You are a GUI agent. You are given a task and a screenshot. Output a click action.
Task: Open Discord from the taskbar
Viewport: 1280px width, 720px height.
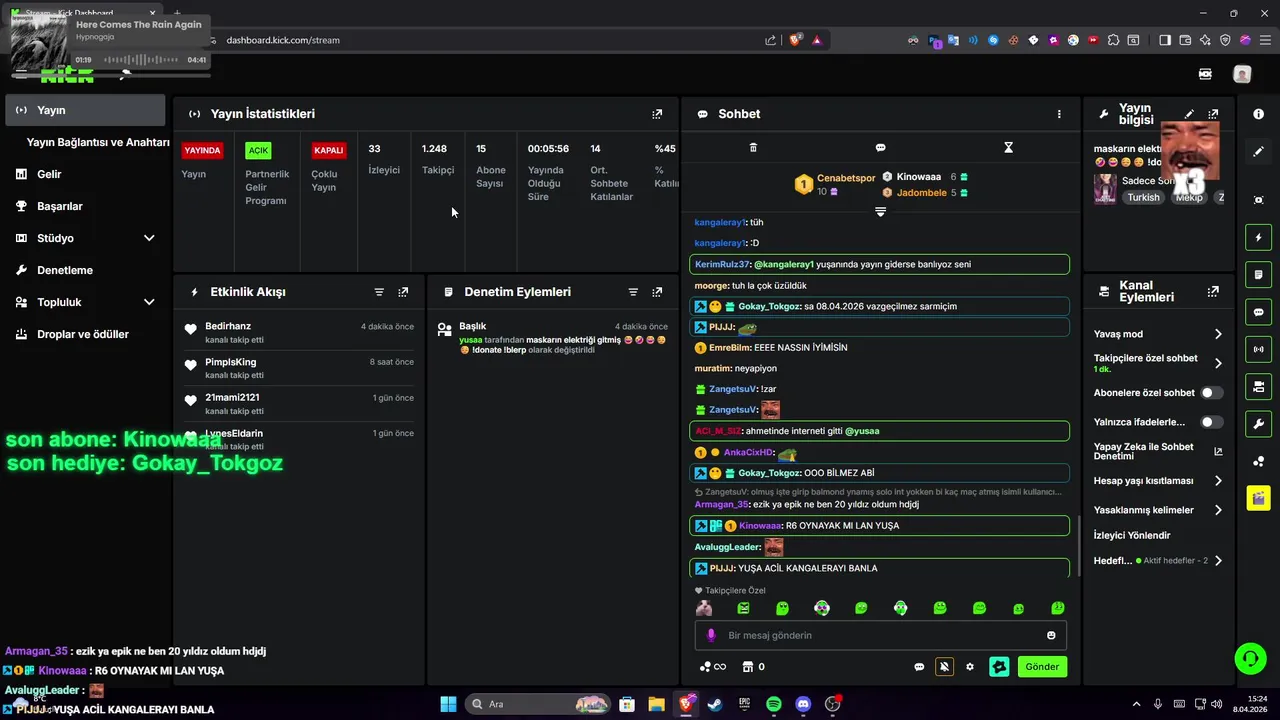[802, 704]
